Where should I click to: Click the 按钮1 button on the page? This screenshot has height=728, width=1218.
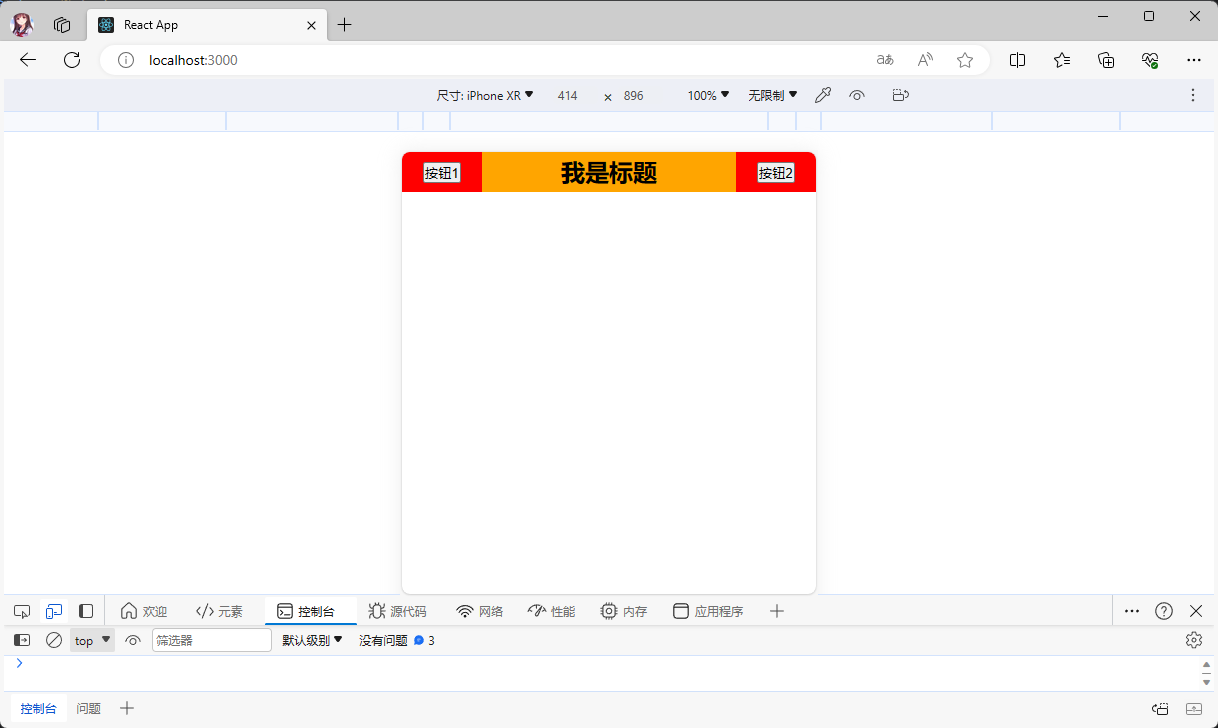pos(441,172)
